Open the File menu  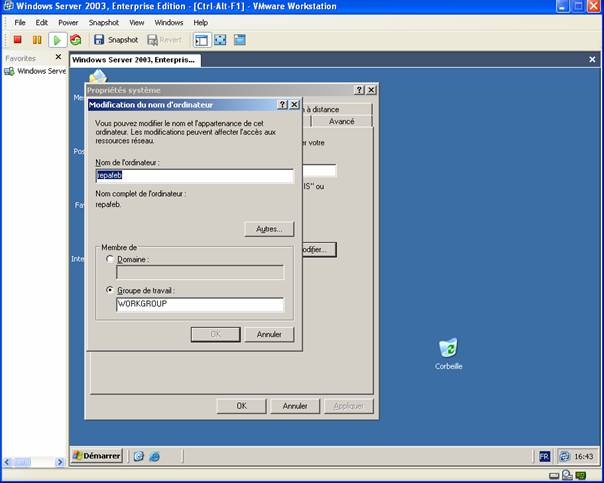tap(20, 22)
